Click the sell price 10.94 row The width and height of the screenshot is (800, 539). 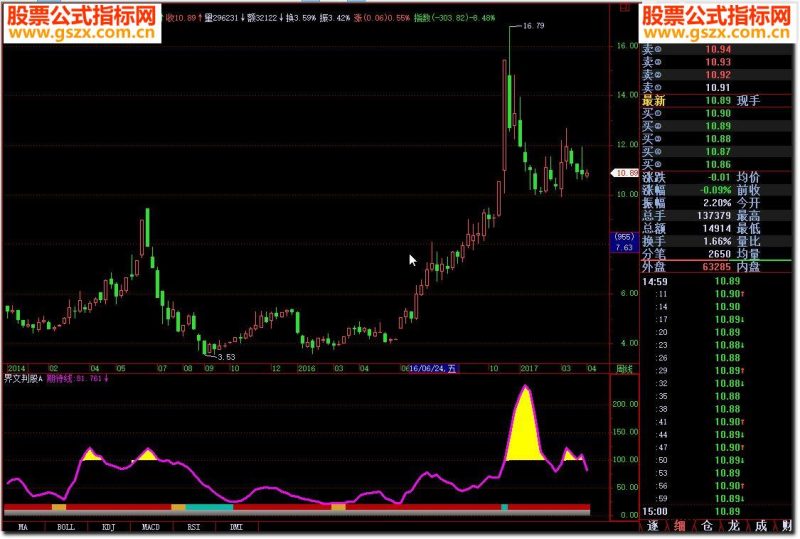717,50
